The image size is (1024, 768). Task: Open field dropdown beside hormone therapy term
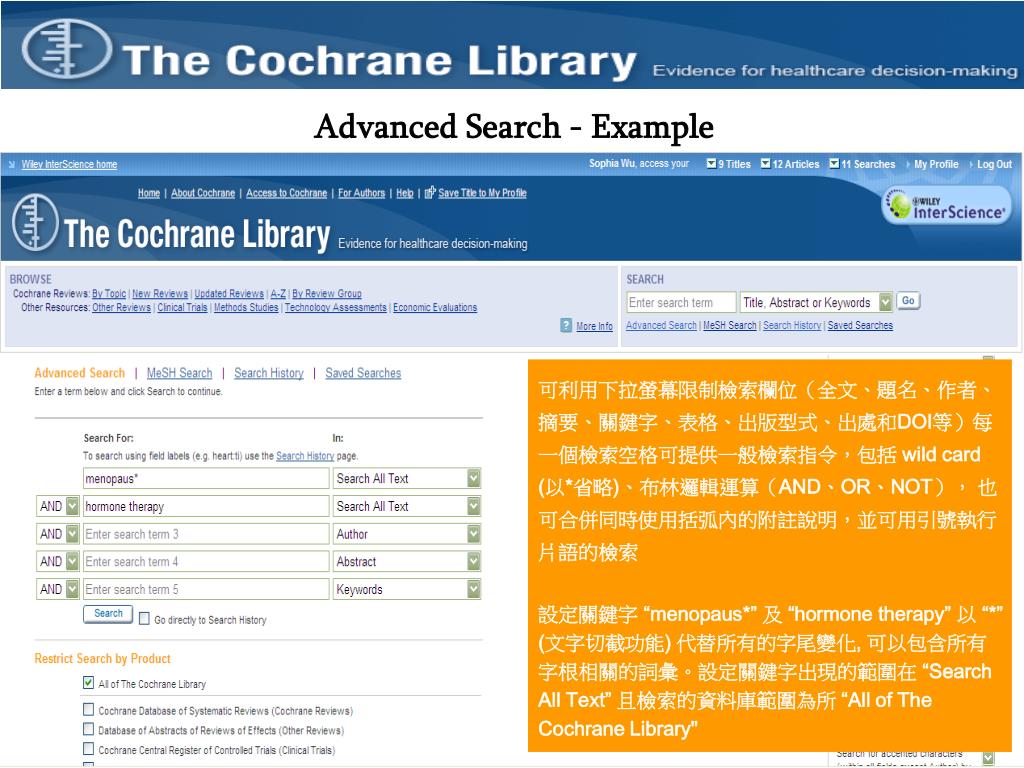tap(473, 506)
